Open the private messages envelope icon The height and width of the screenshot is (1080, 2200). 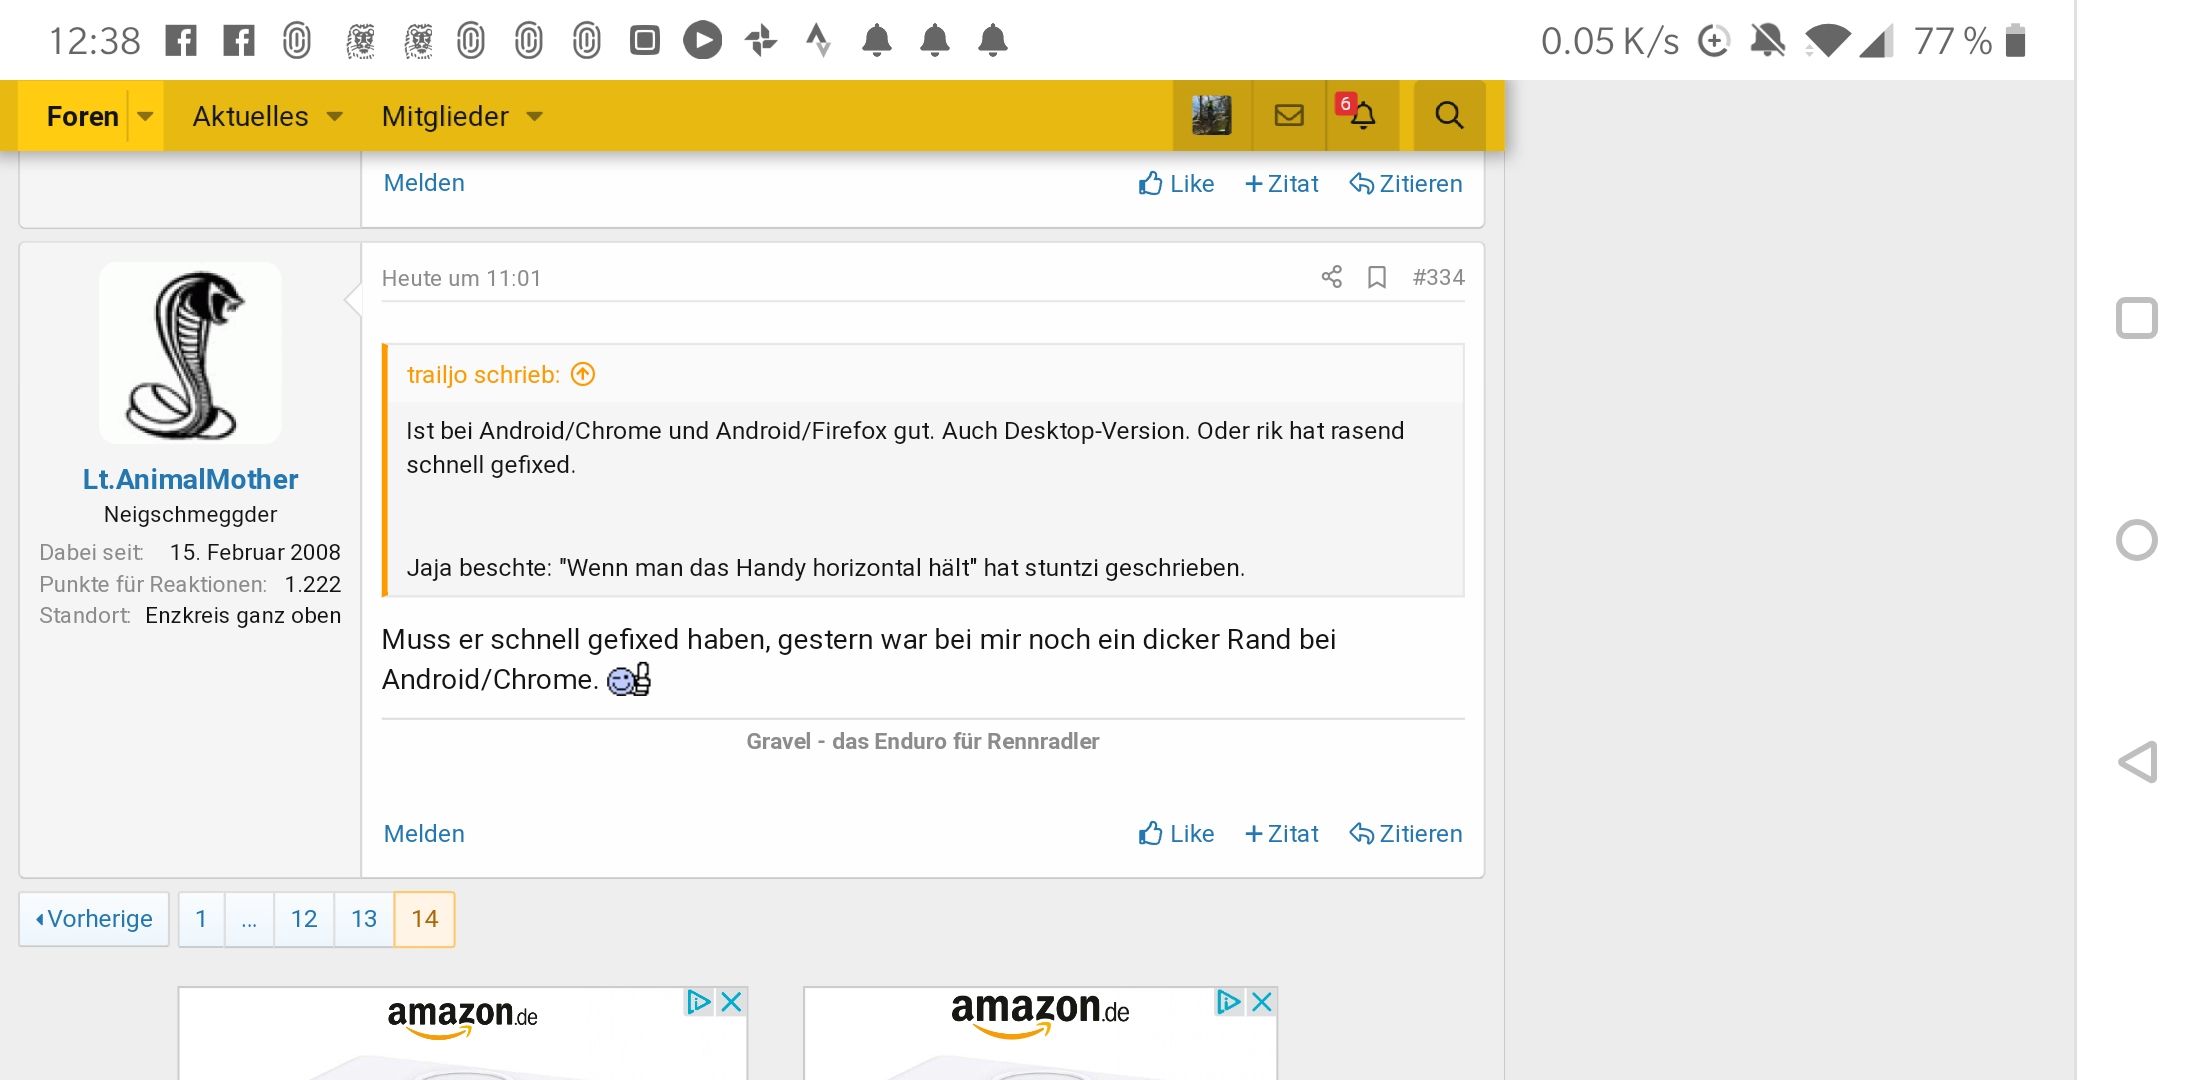pos(1289,116)
